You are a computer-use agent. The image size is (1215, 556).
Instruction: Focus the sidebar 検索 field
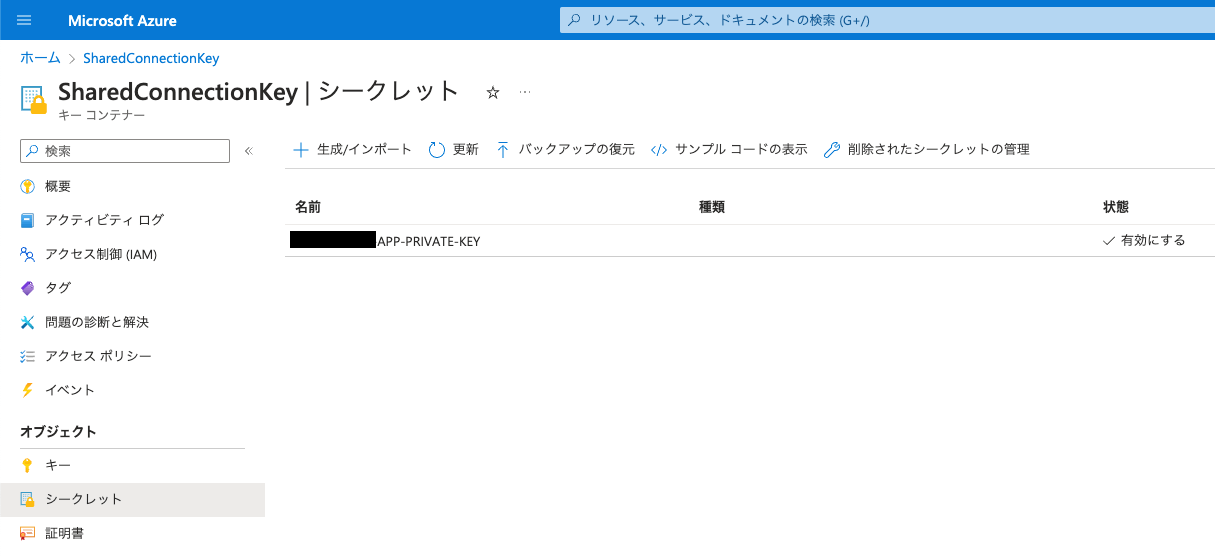(x=125, y=151)
